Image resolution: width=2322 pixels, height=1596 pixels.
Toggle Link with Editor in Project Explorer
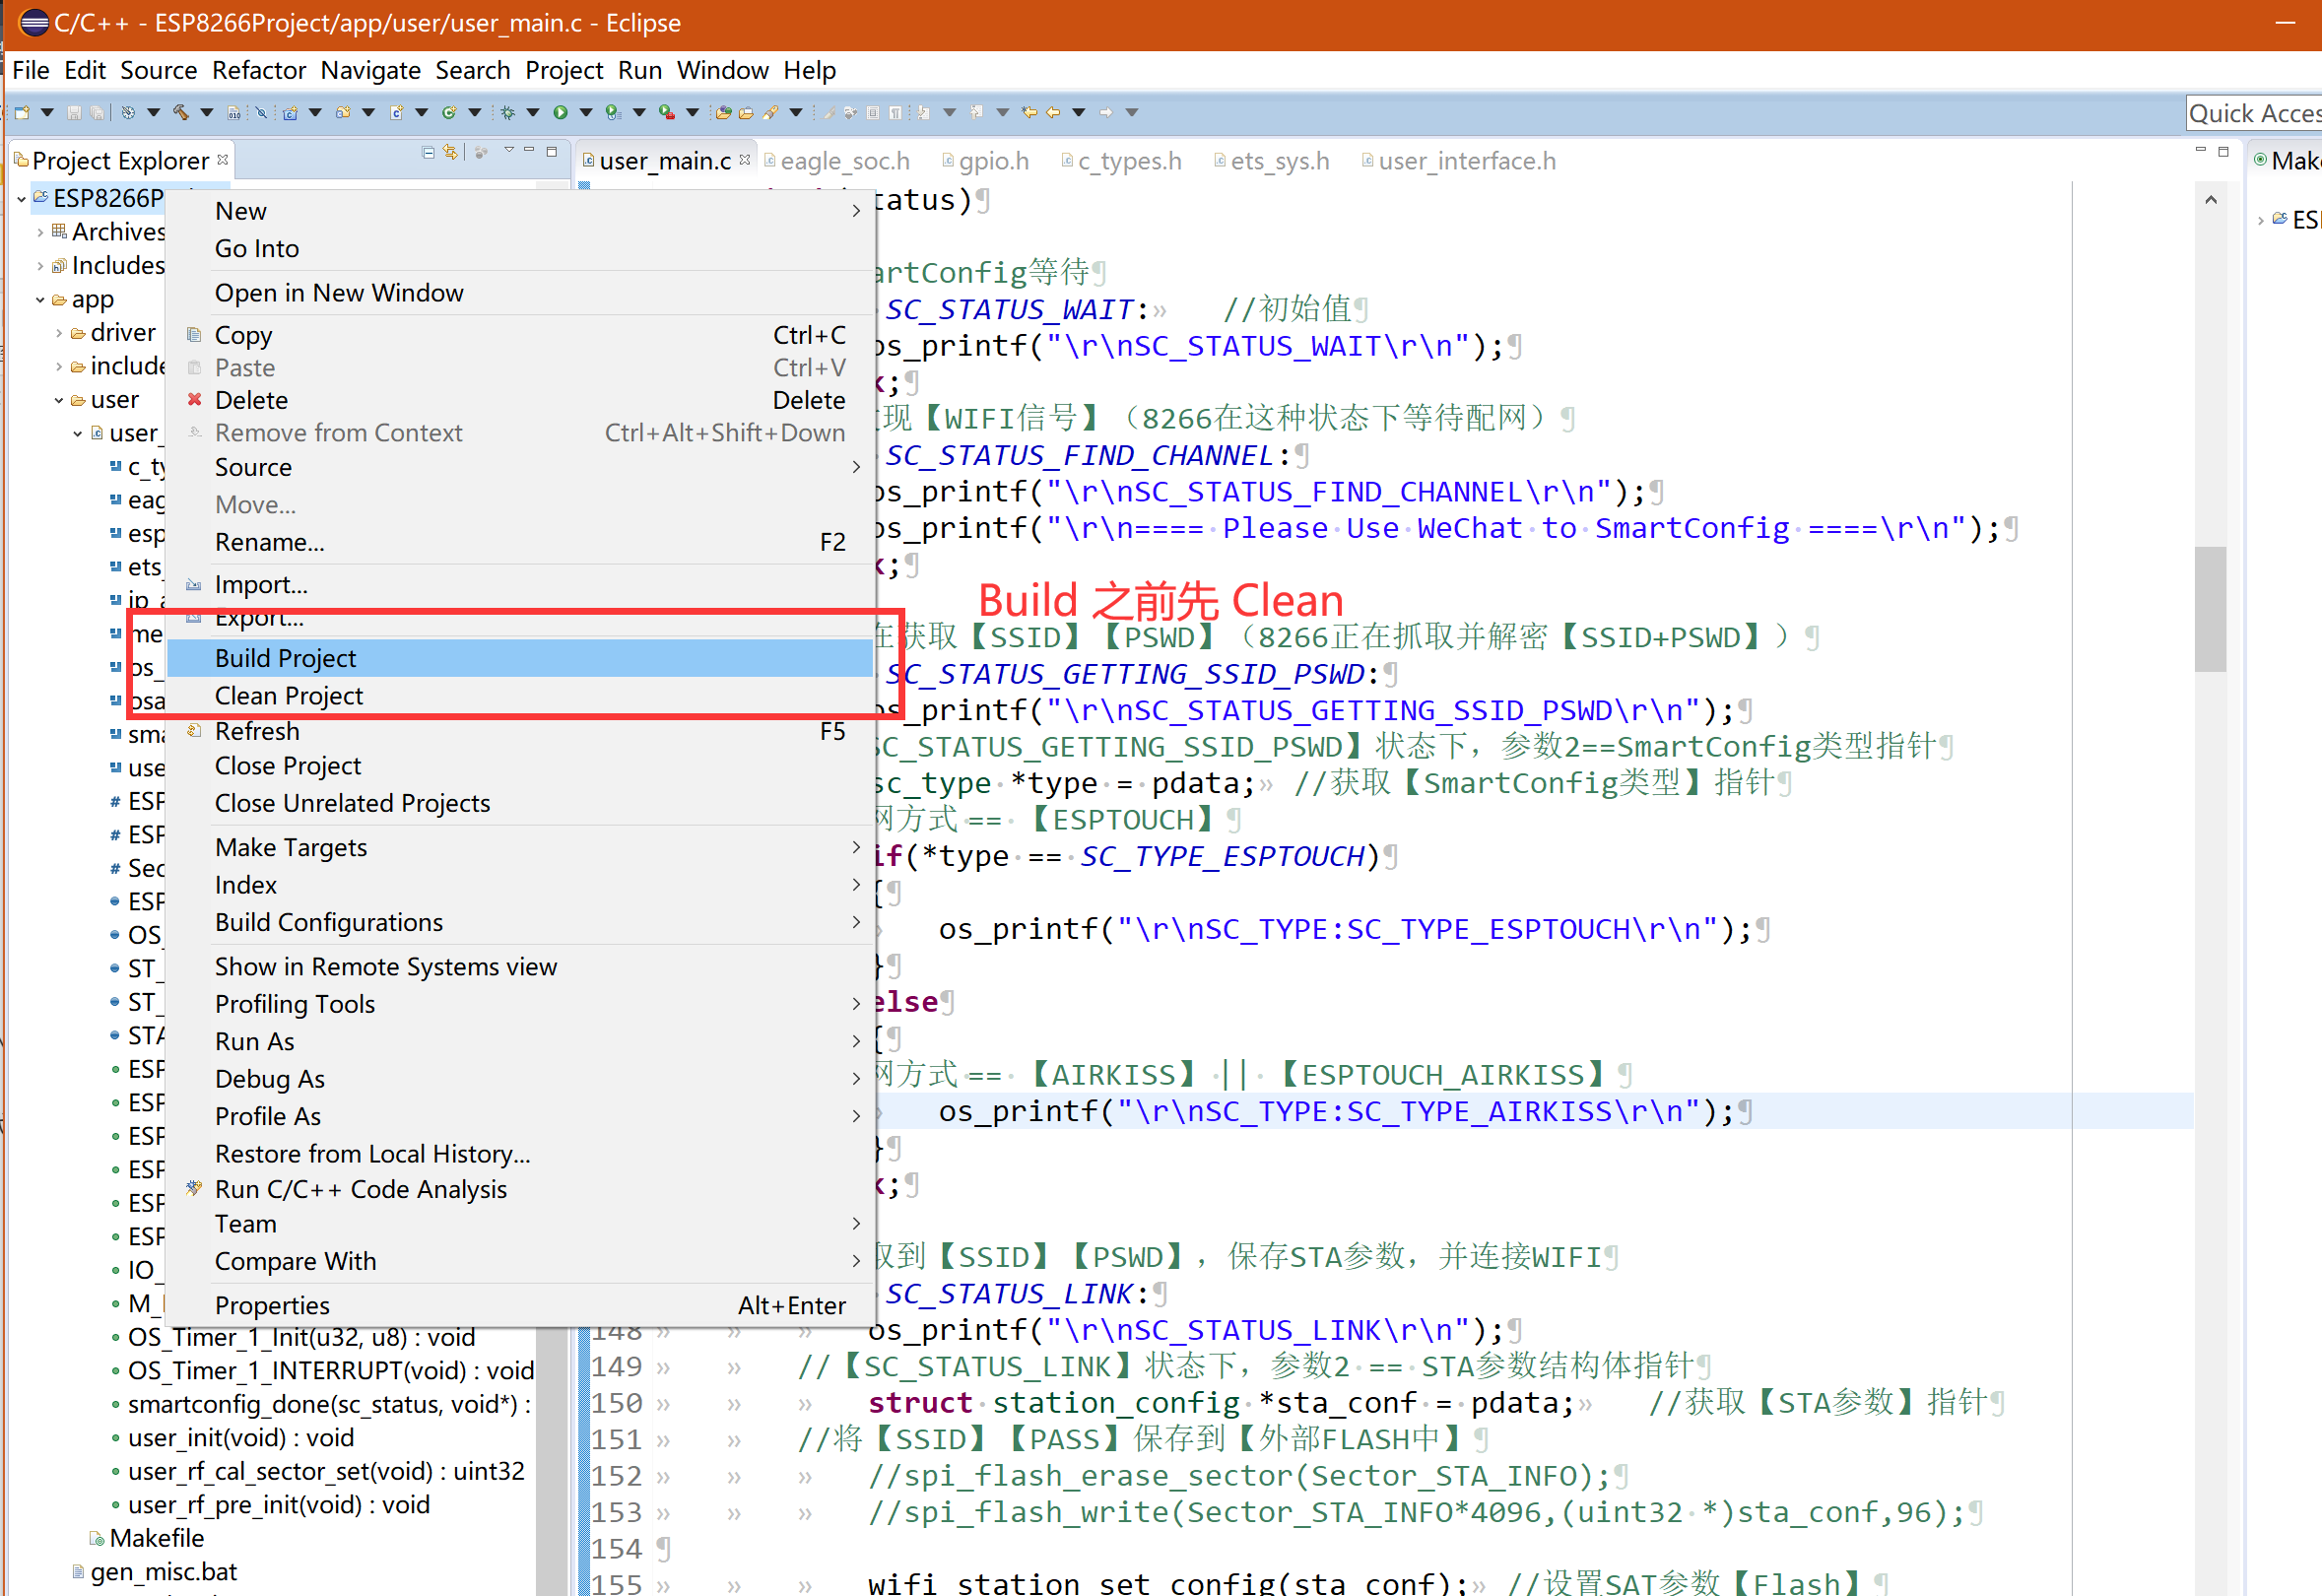click(x=451, y=152)
